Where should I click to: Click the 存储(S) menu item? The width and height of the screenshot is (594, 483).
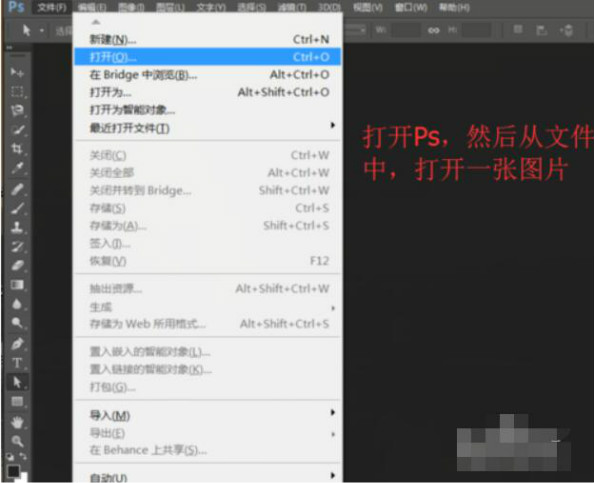coord(208,208)
